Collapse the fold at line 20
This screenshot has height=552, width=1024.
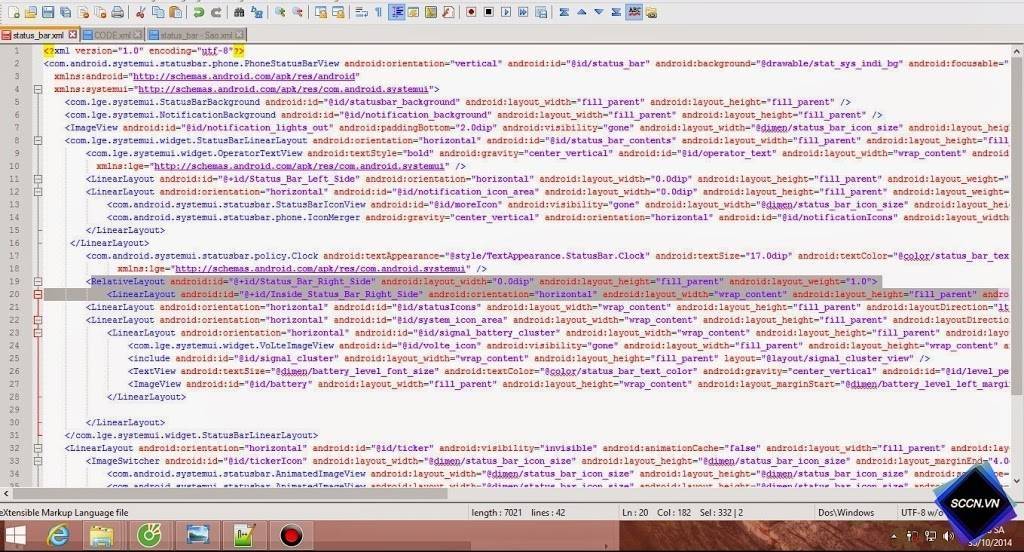(38, 295)
